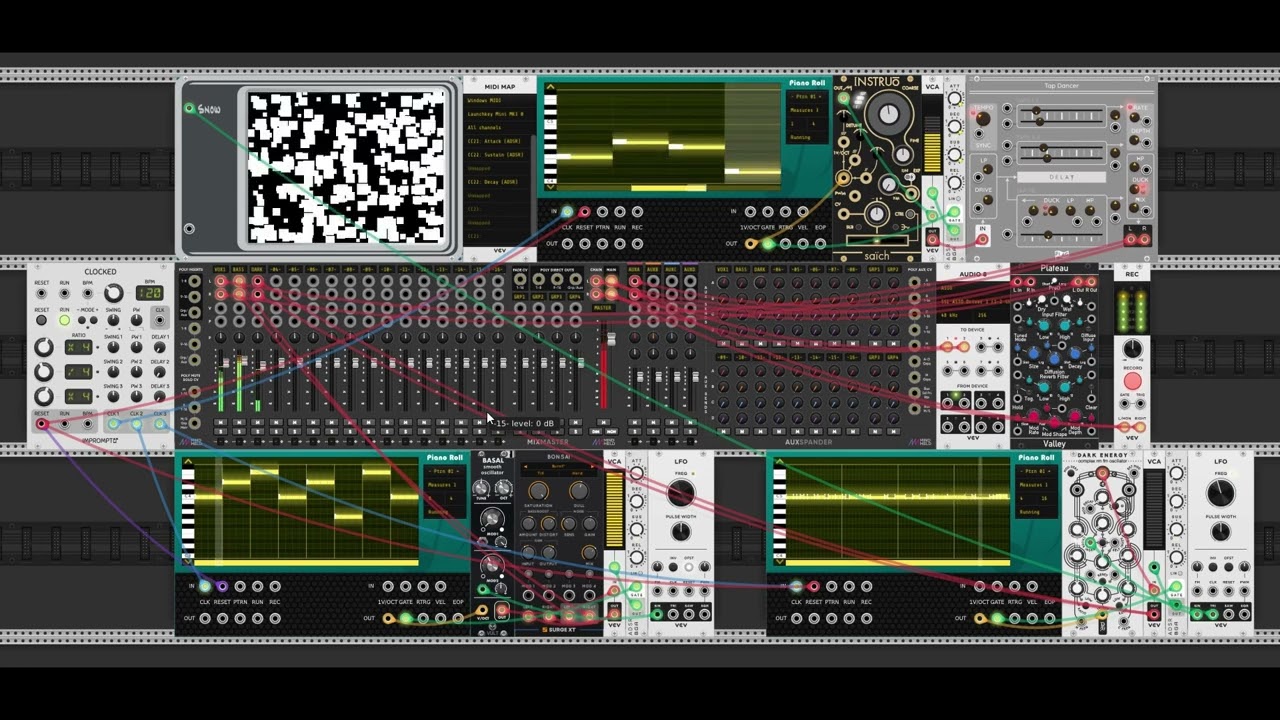Select CC22 Decay mapping in MIDI MAP
This screenshot has width=1280, height=720.
pyautogui.click(x=499, y=182)
